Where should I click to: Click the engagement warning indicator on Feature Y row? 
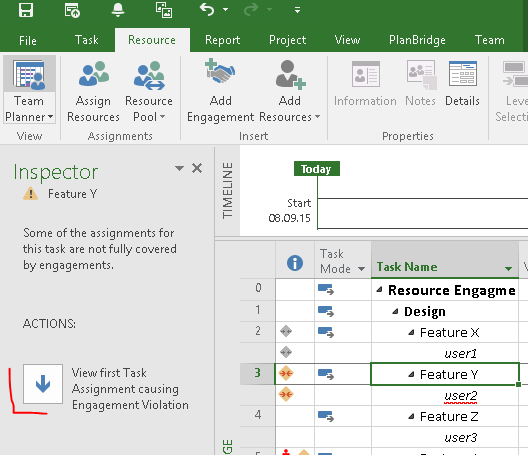pos(286,373)
